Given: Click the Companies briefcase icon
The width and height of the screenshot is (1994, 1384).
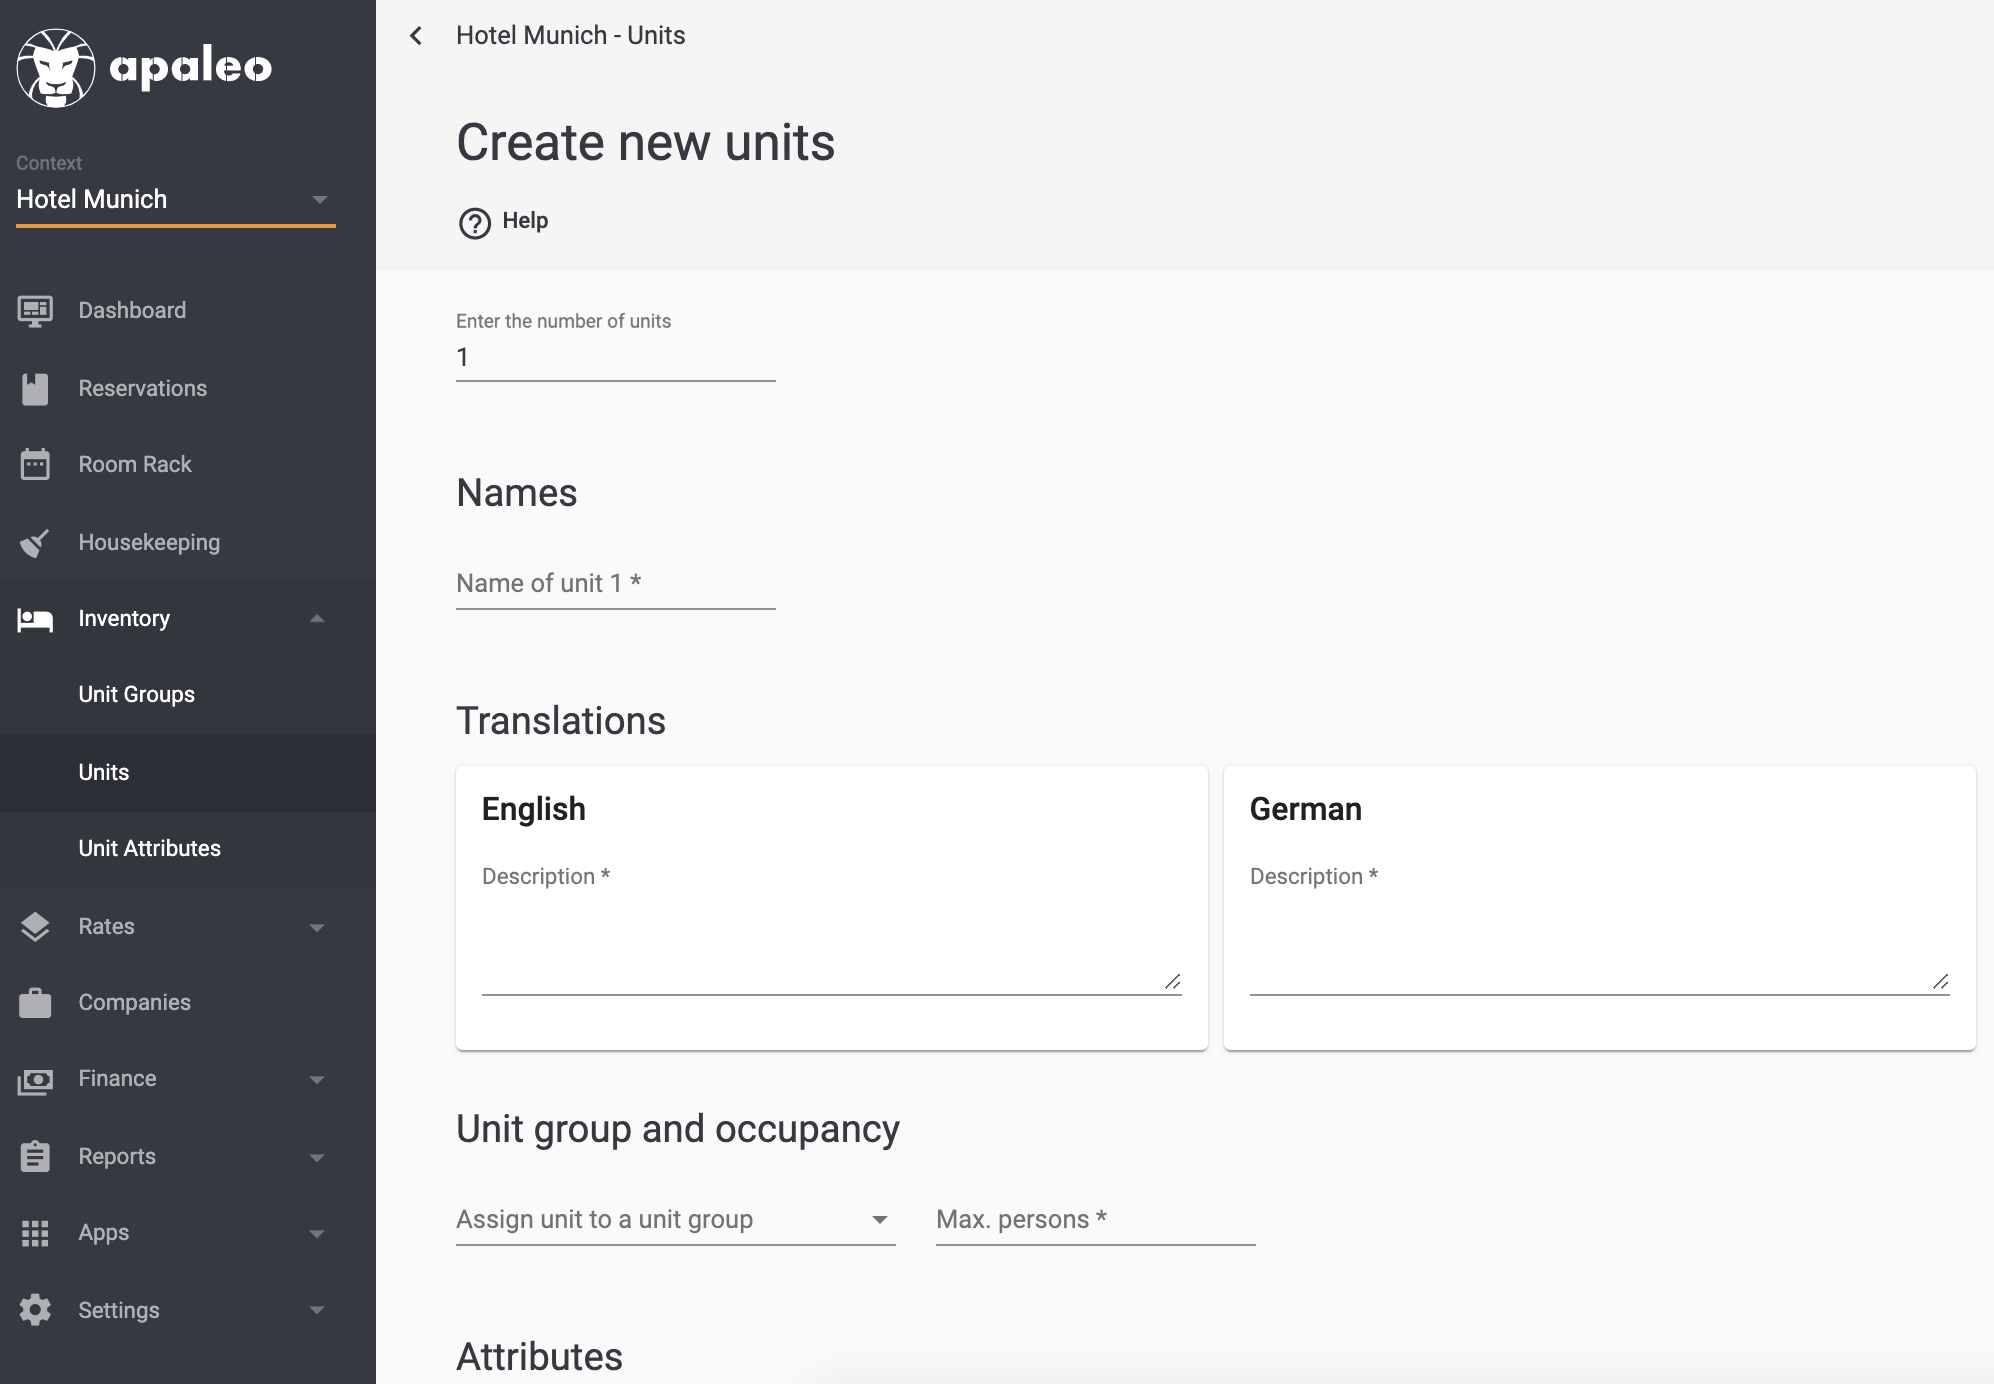Looking at the screenshot, I should pyautogui.click(x=35, y=1003).
